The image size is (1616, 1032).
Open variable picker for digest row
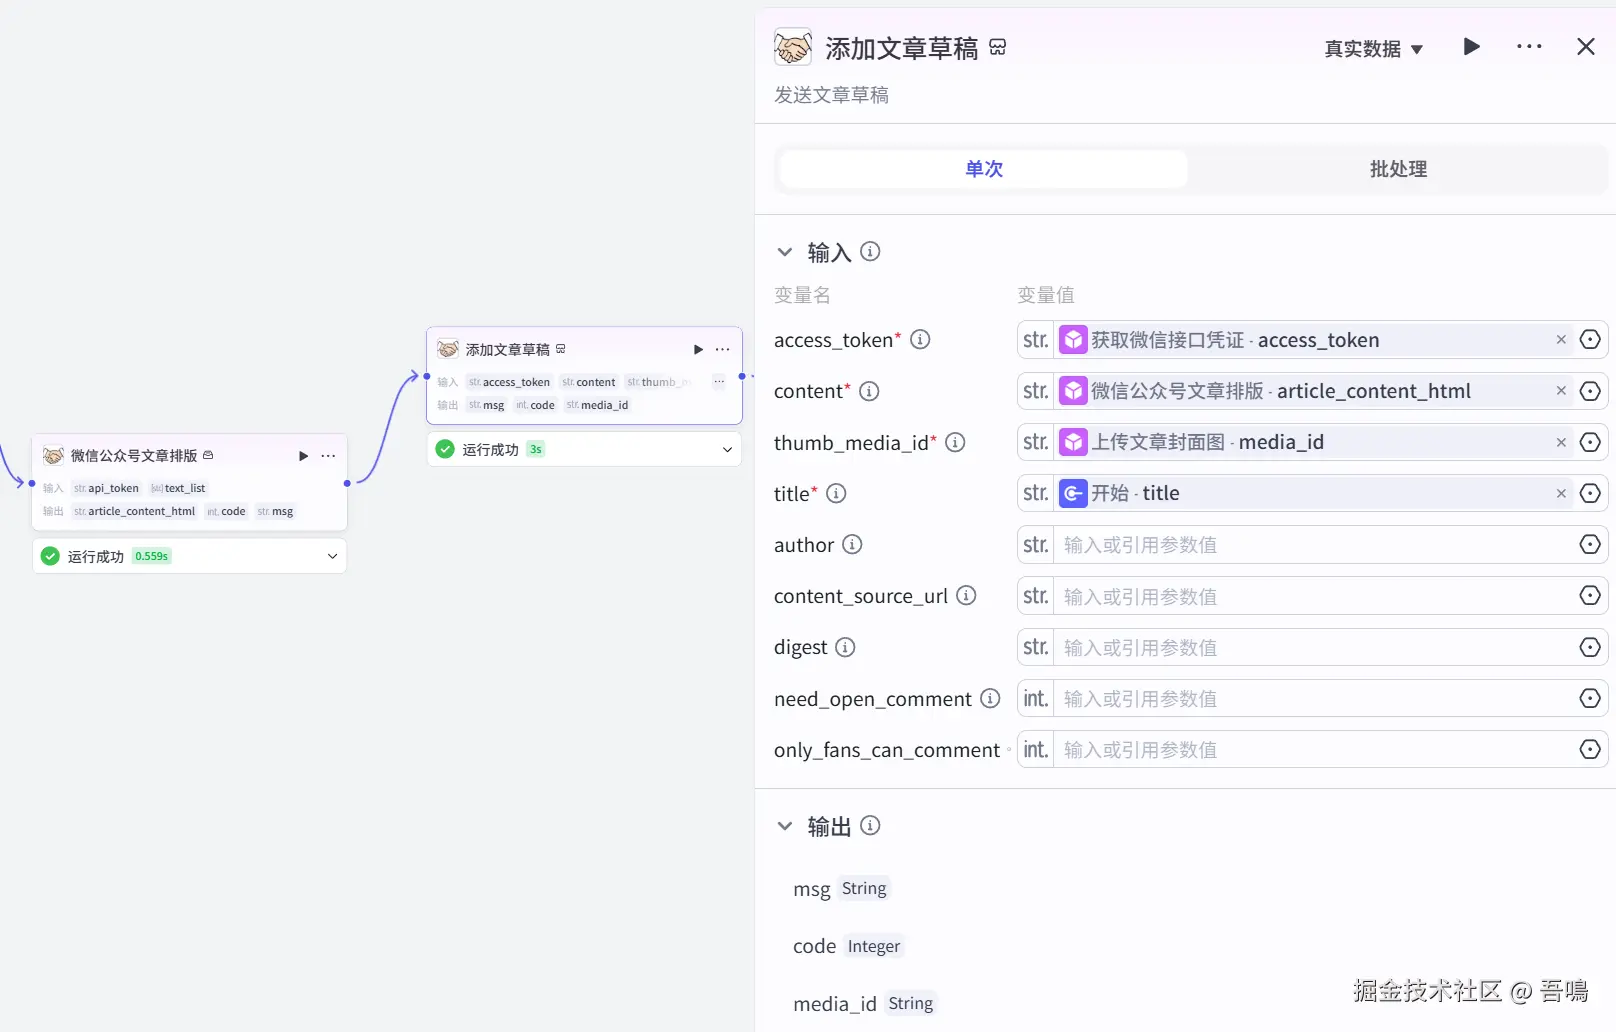pos(1590,647)
